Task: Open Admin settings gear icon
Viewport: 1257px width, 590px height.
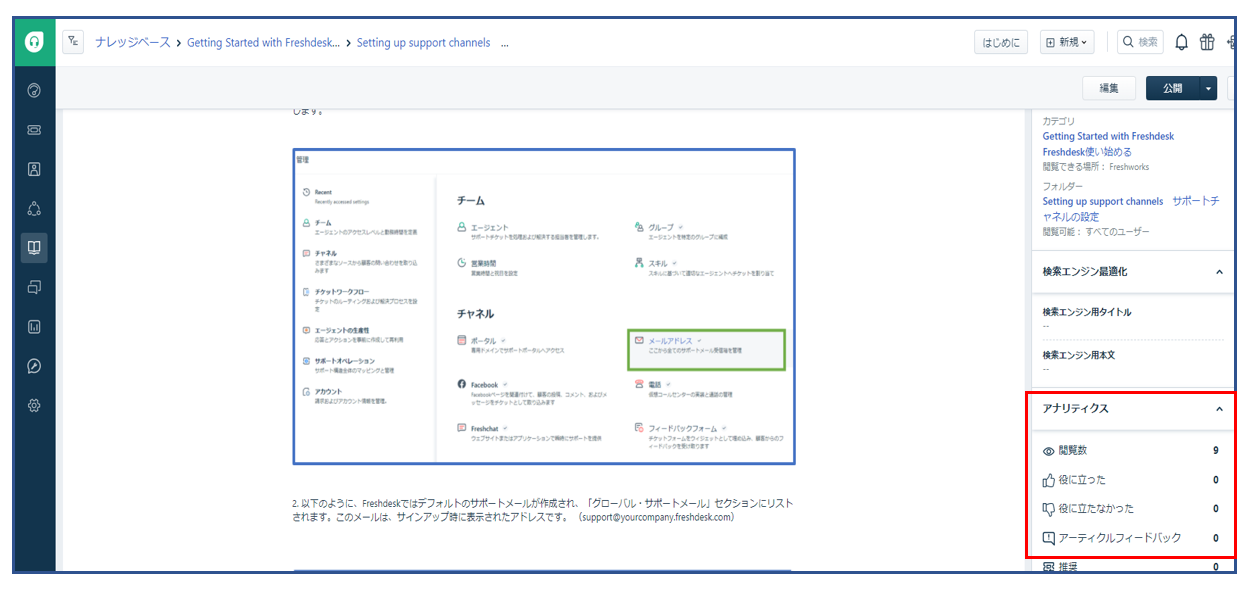Action: pos(34,405)
